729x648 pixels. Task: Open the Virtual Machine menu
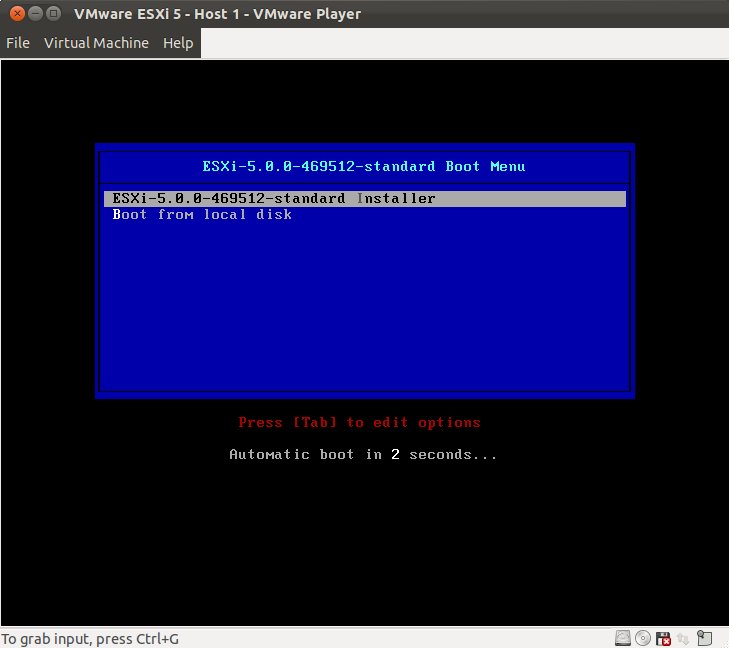(96, 43)
